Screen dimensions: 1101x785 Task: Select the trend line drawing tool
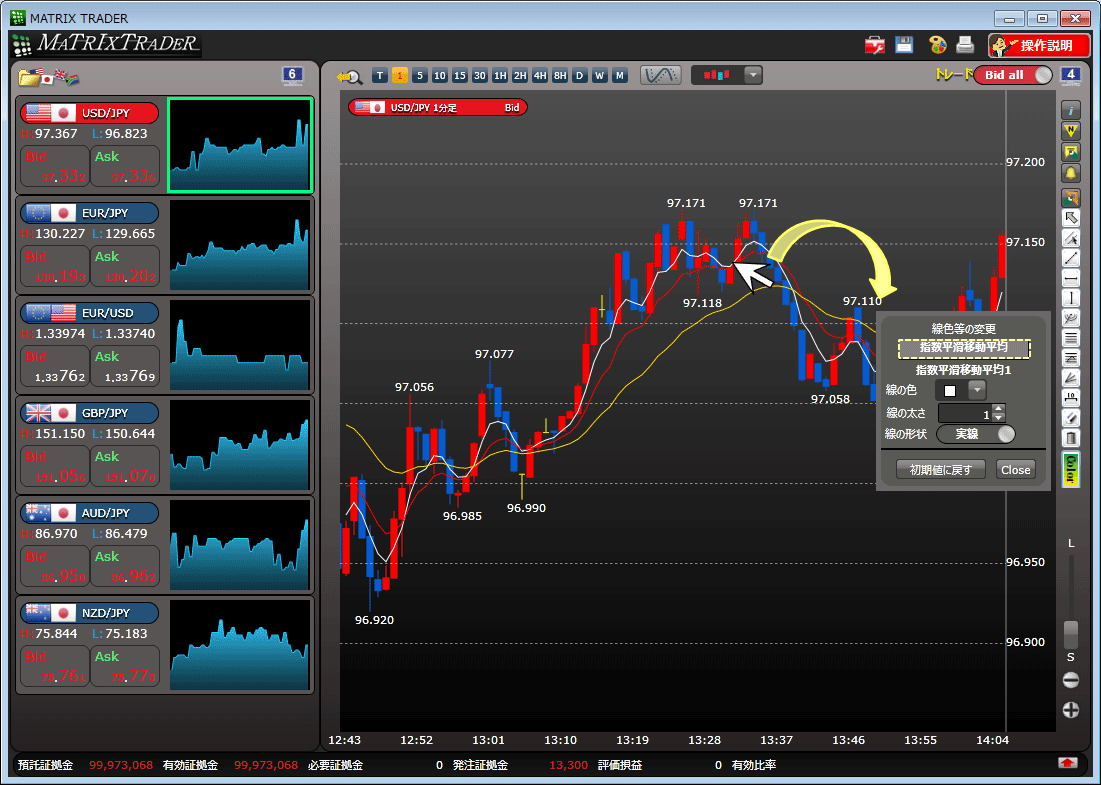[x=1070, y=258]
